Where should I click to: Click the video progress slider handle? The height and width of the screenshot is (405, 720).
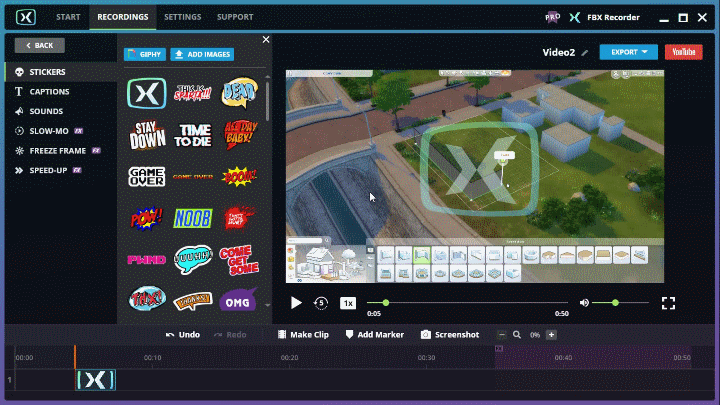(x=386, y=303)
